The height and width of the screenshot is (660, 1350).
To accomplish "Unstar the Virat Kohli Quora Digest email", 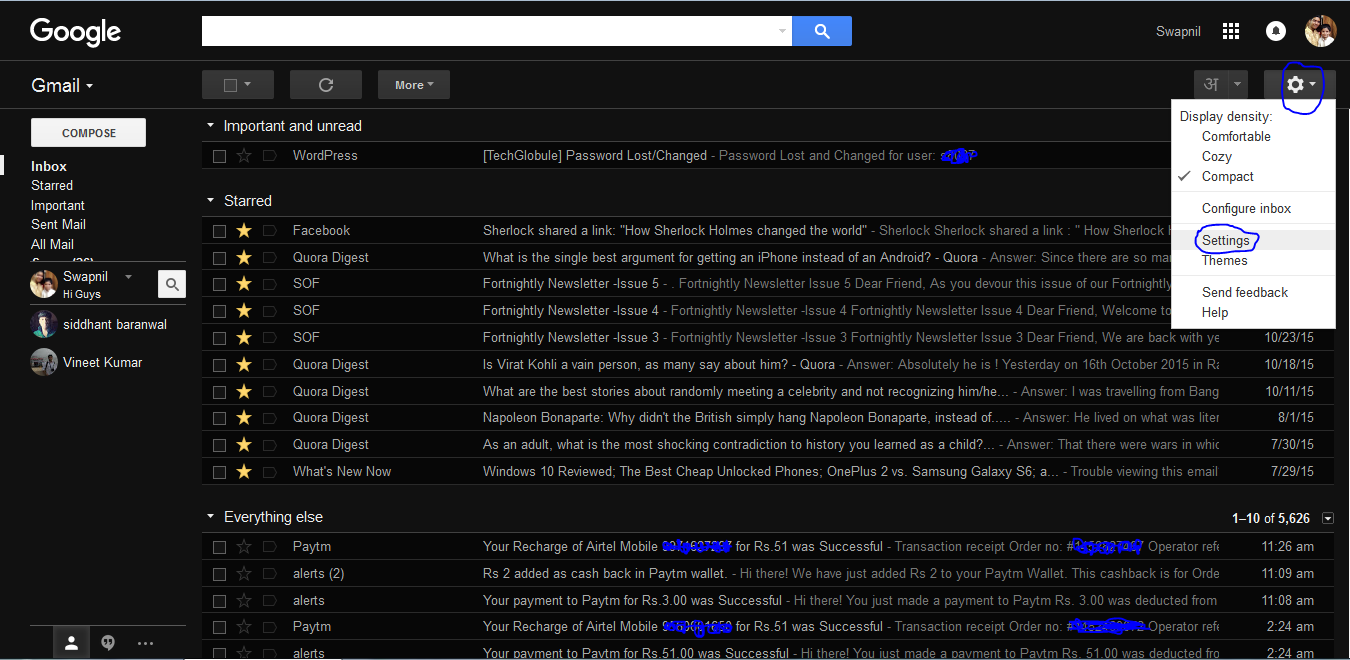I will point(244,365).
